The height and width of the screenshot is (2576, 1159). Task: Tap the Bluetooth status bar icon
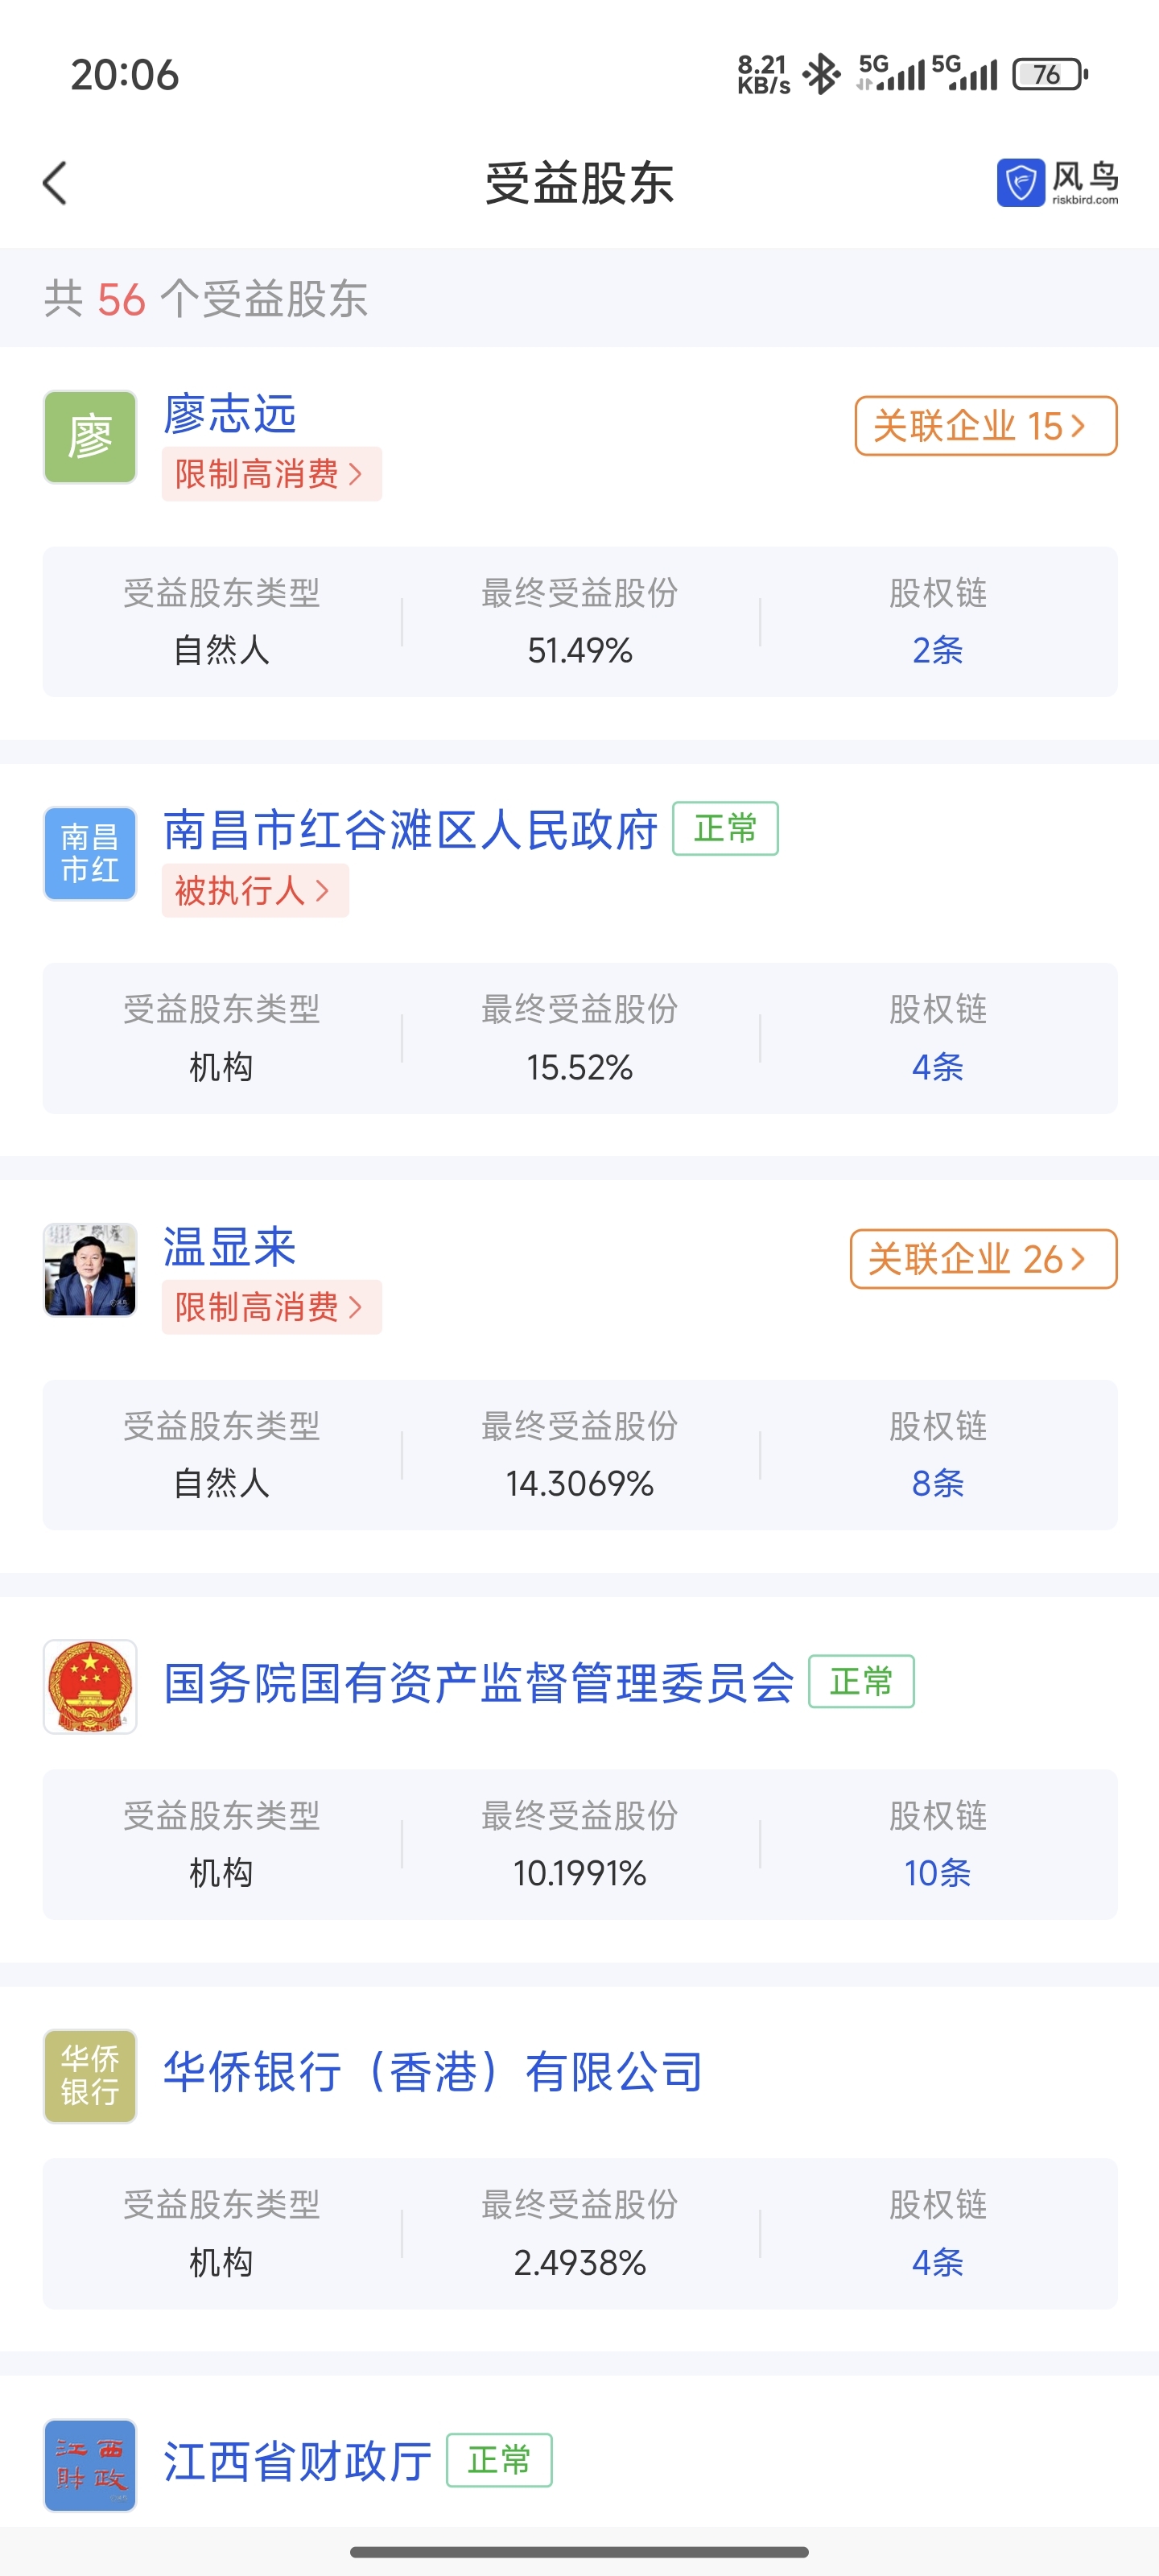click(x=822, y=74)
